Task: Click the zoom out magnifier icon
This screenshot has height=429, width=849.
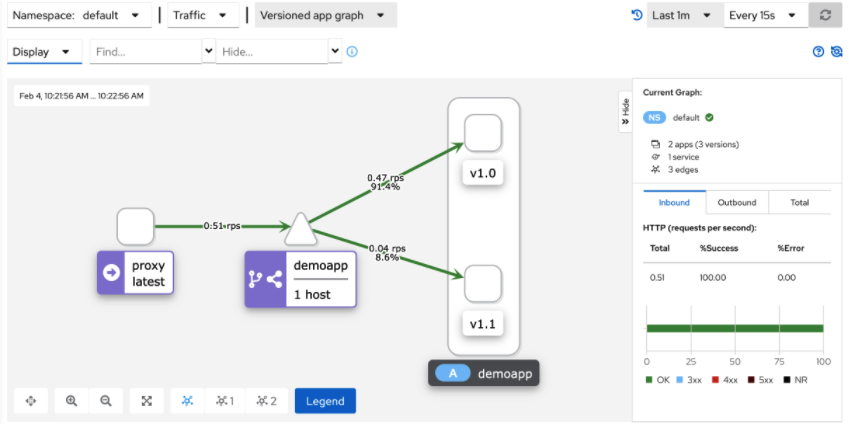Action: [x=106, y=401]
